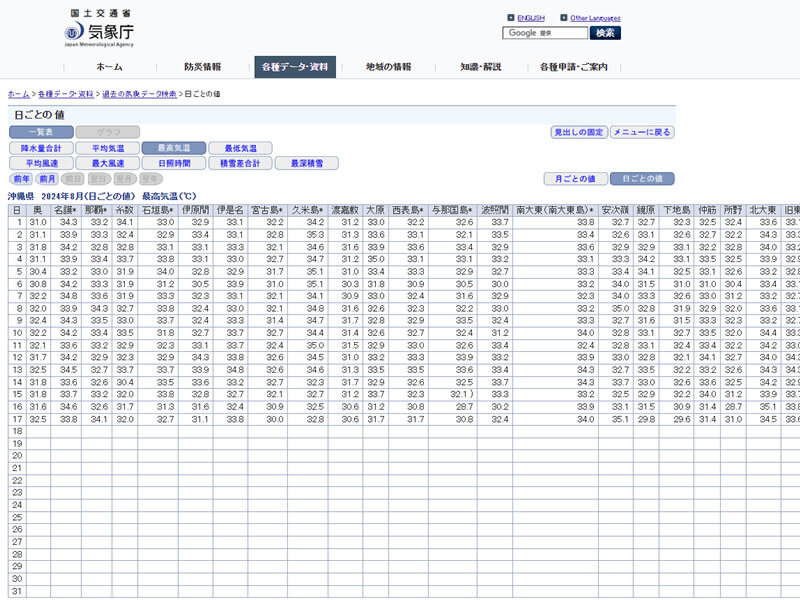
Task: Switch to 降水量合計 data
Action: tap(41, 148)
